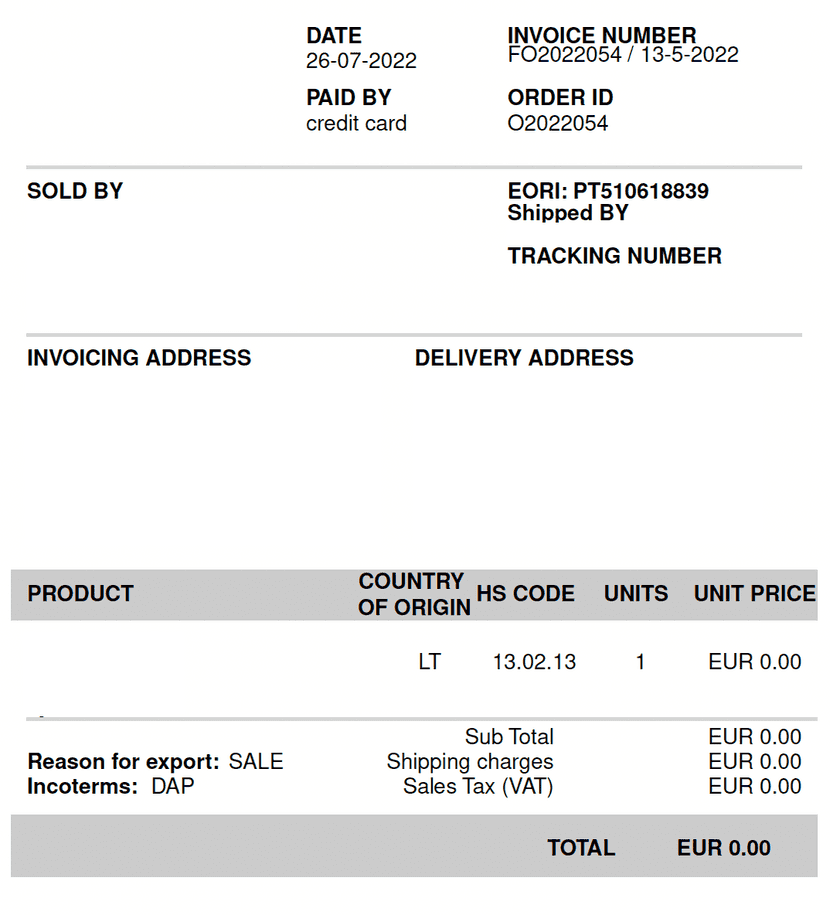This screenshot has height=915, width=830.
Task: Select the invoice number FO2022054 text
Action: pyautogui.click(x=564, y=55)
